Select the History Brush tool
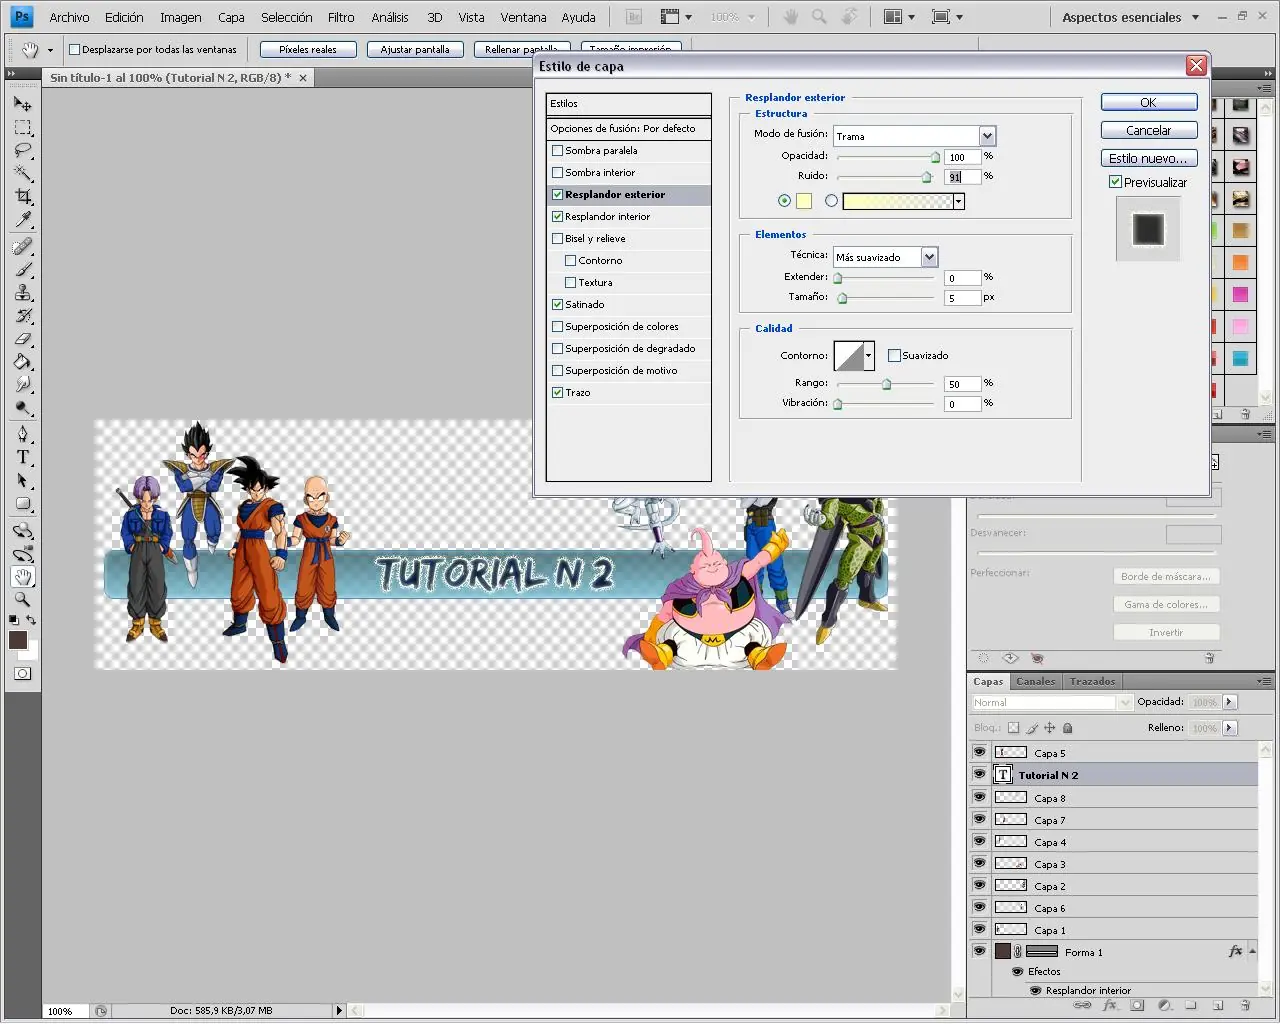This screenshot has height=1024, width=1280. pos(23,315)
